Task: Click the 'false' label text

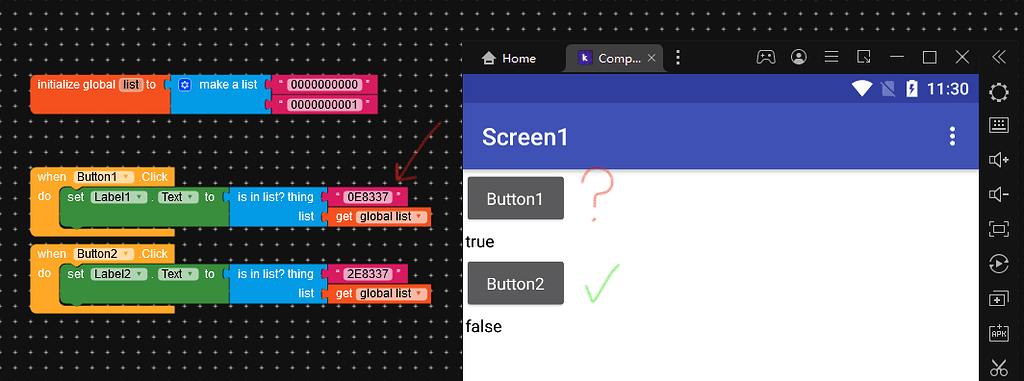Action: 484,326
